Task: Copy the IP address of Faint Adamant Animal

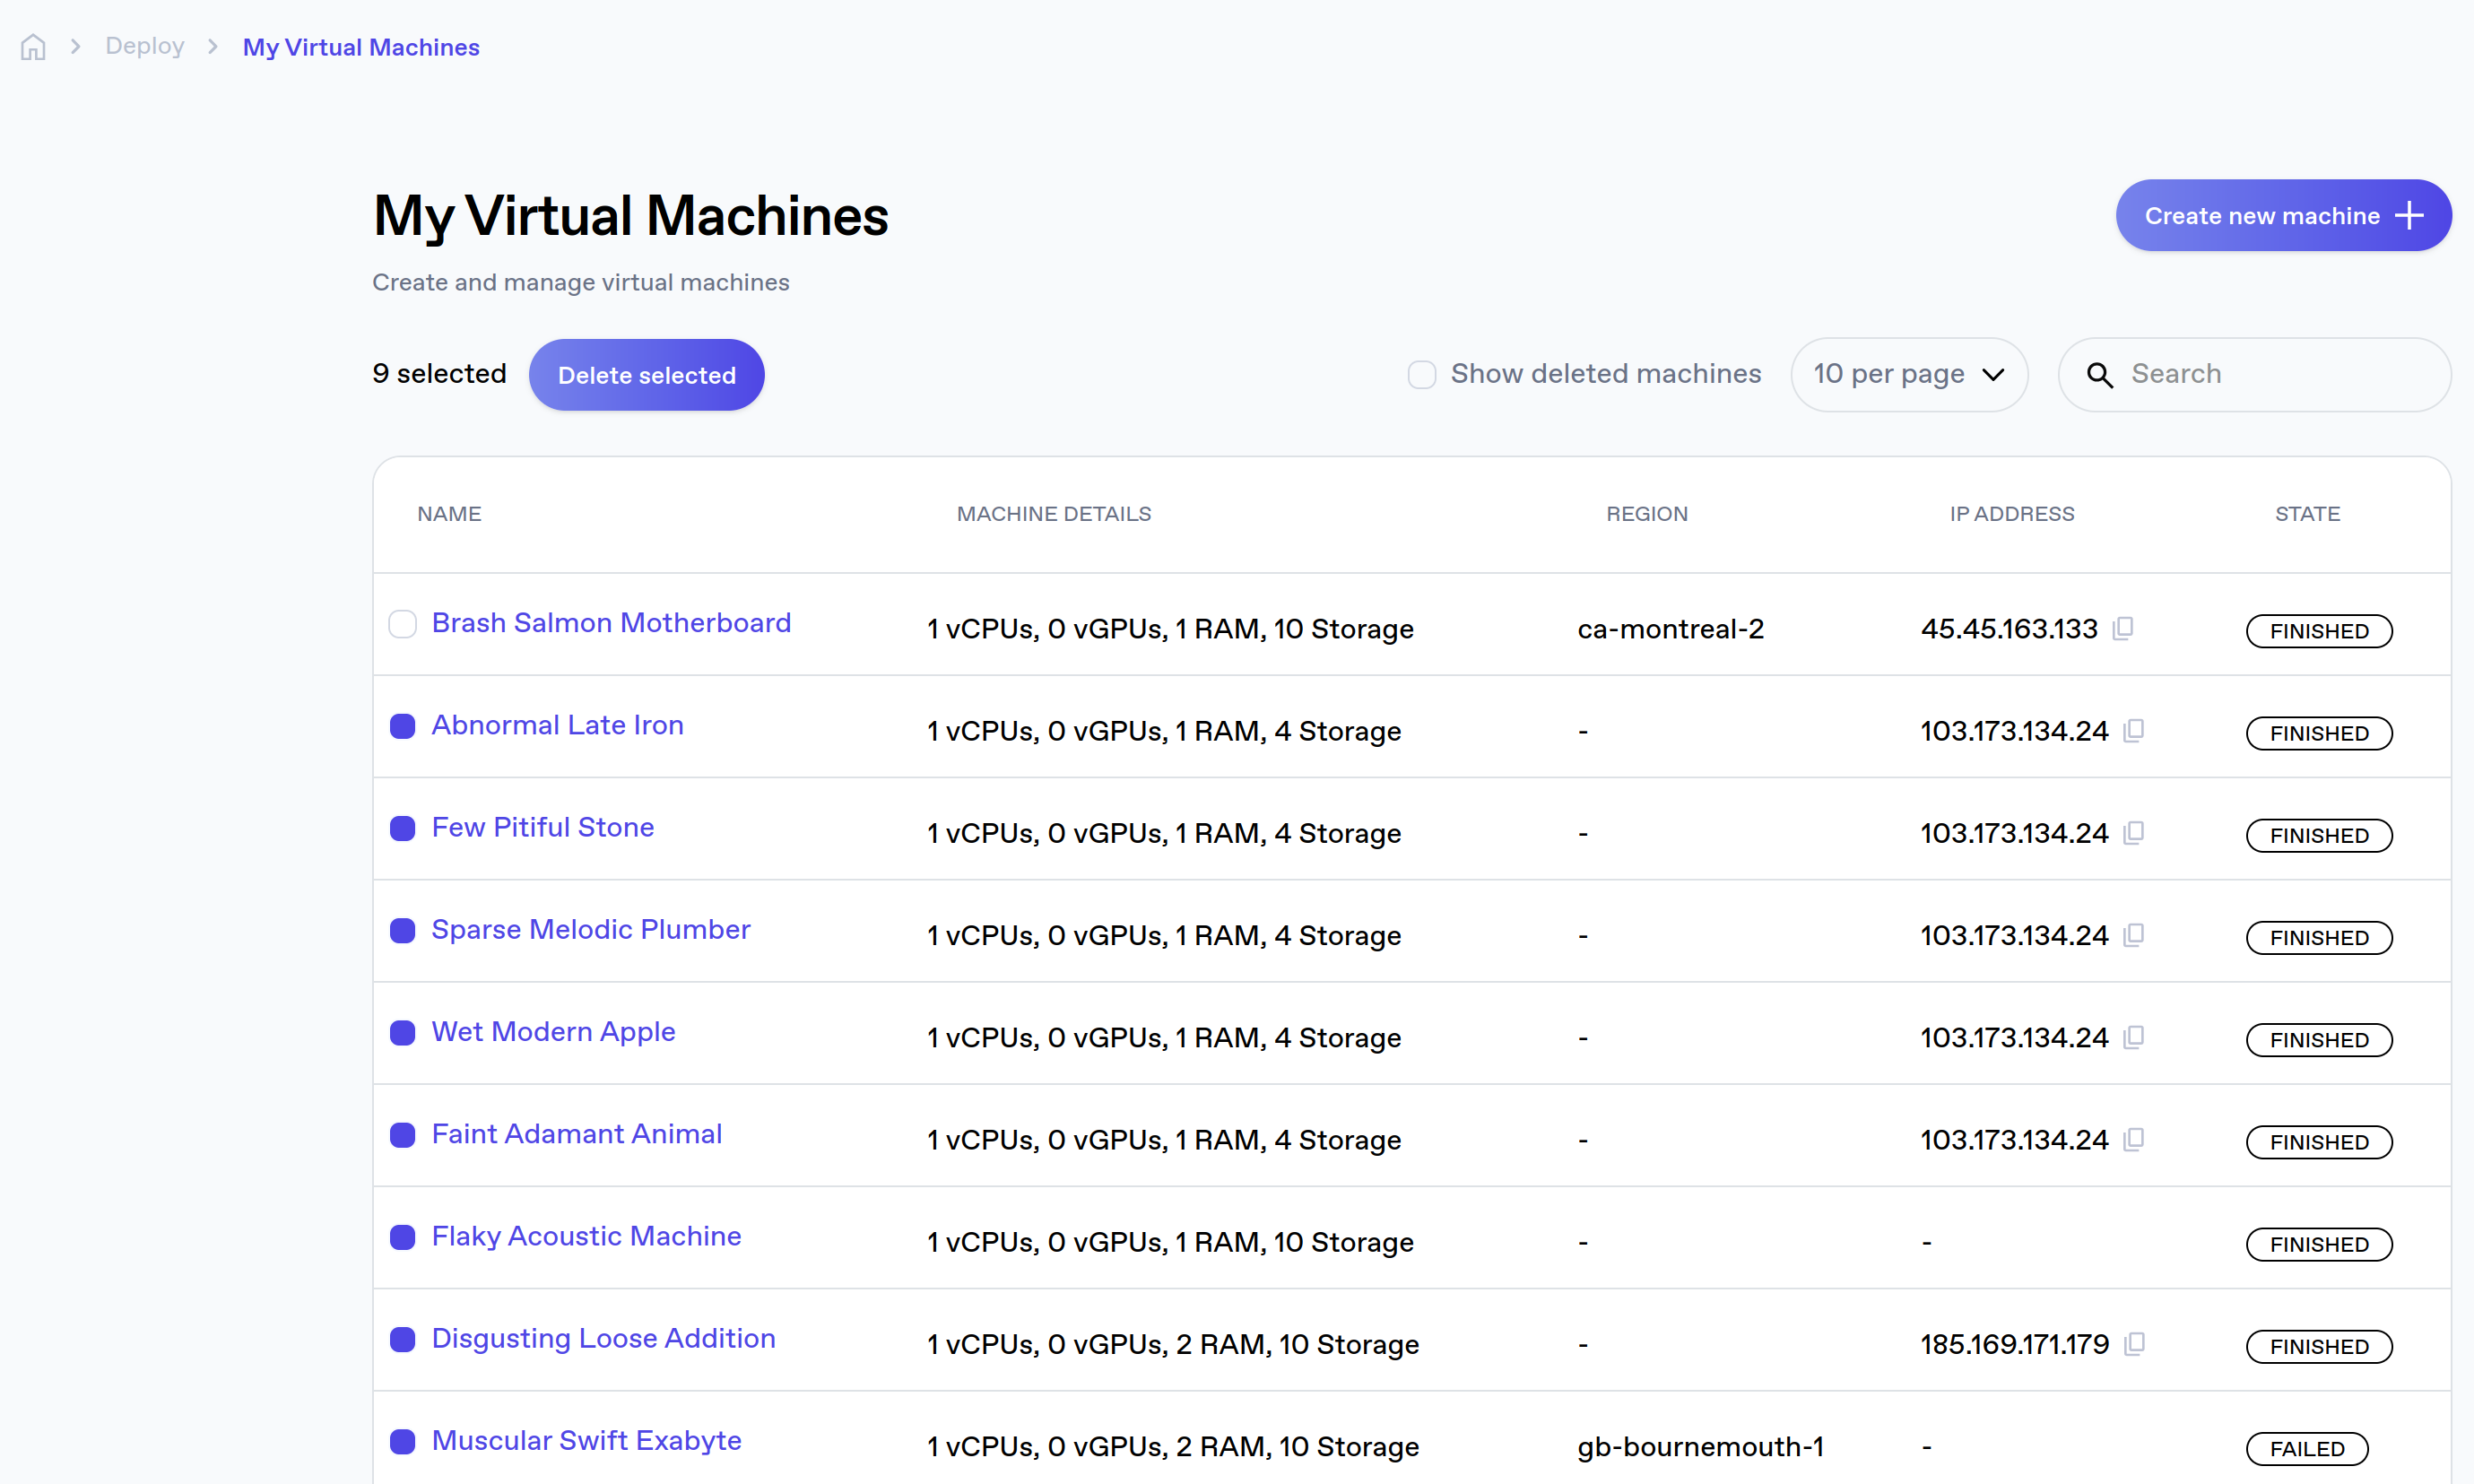Action: 2133,1139
